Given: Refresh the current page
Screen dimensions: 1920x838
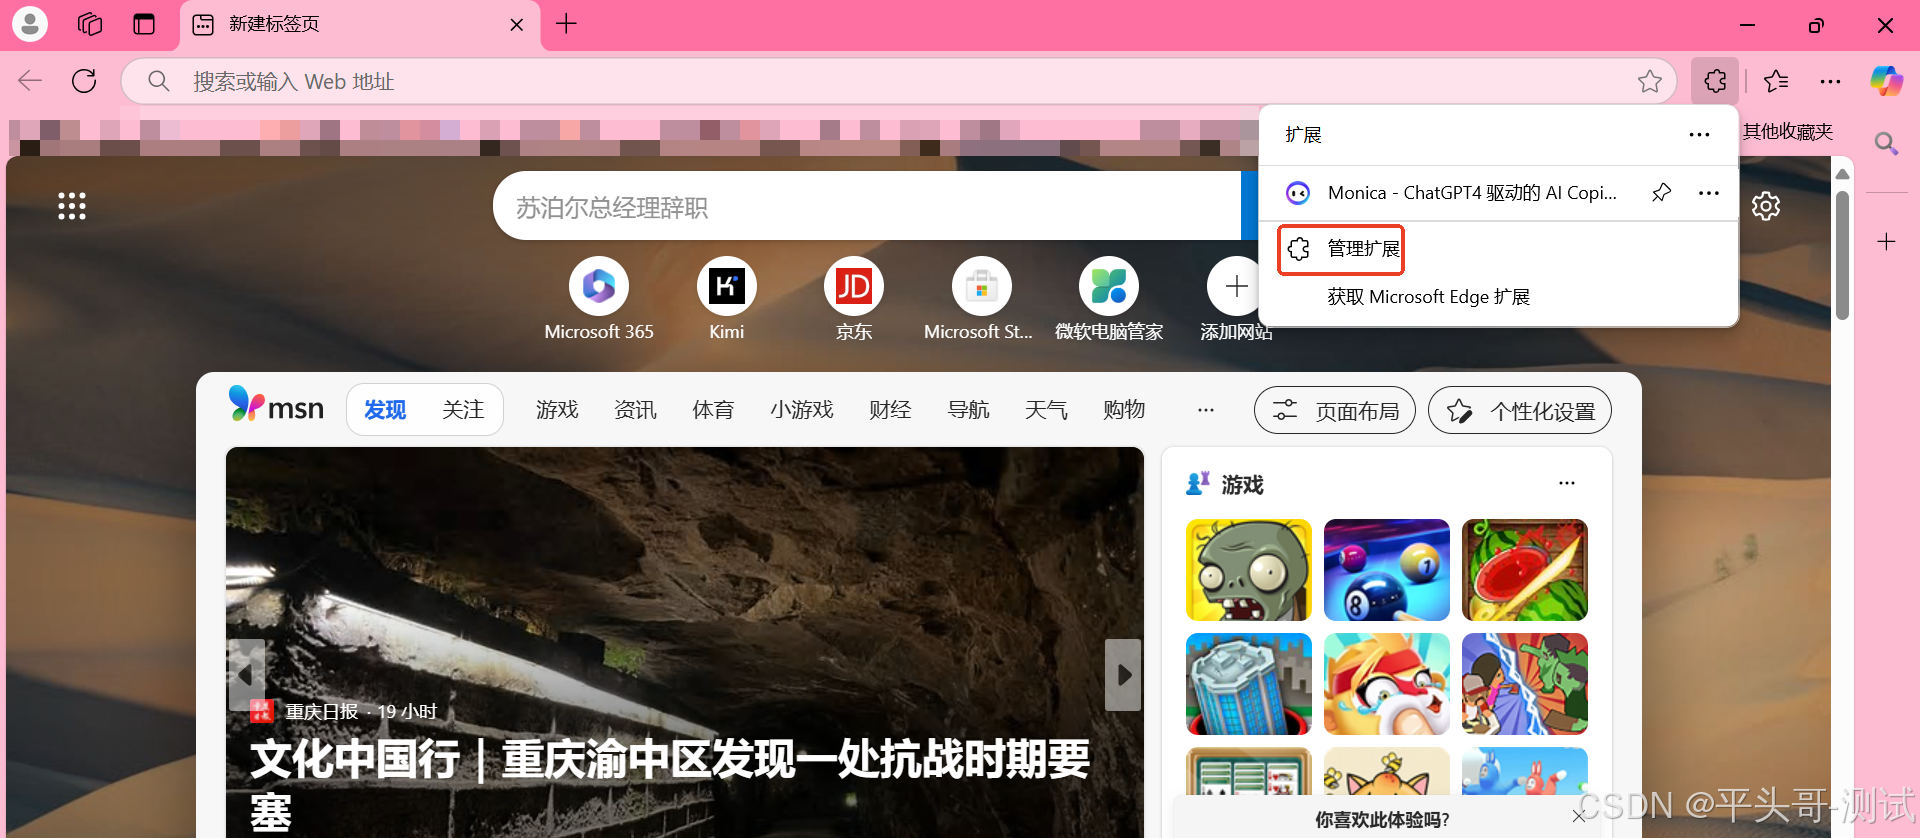Looking at the screenshot, I should pyautogui.click(x=84, y=81).
